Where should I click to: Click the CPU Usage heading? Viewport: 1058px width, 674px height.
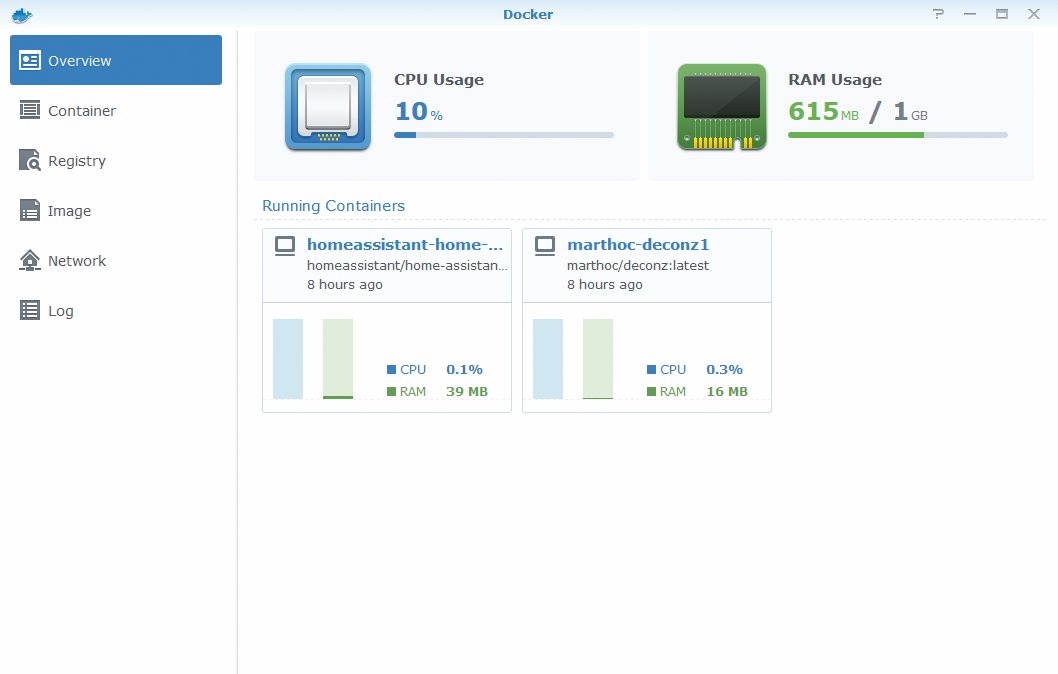pyautogui.click(x=439, y=80)
